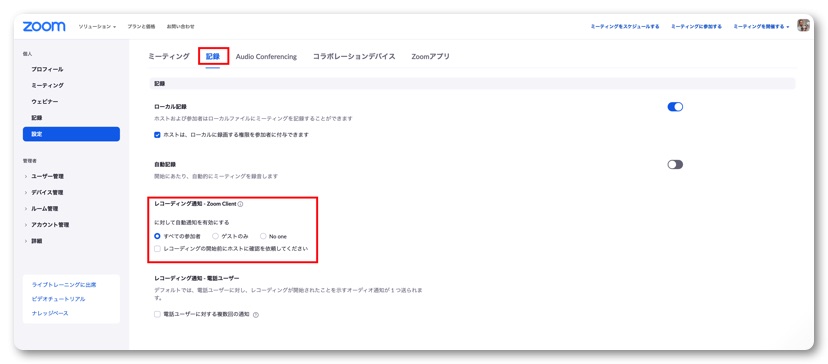Open ミーティング in the left sidebar
Screen dimensions: 828x364
click(47, 86)
